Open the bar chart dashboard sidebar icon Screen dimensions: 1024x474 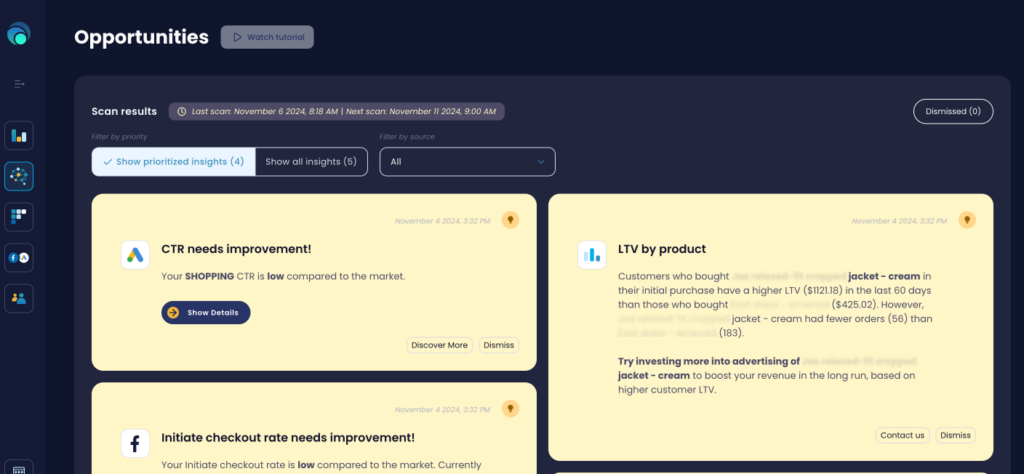[x=19, y=136]
